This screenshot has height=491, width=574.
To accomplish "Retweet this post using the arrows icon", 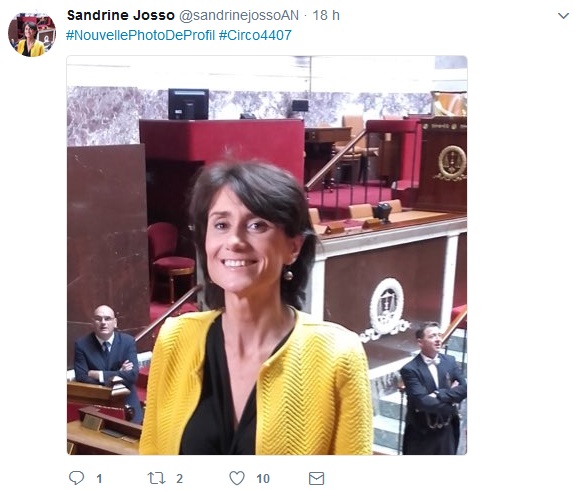I will (156, 478).
